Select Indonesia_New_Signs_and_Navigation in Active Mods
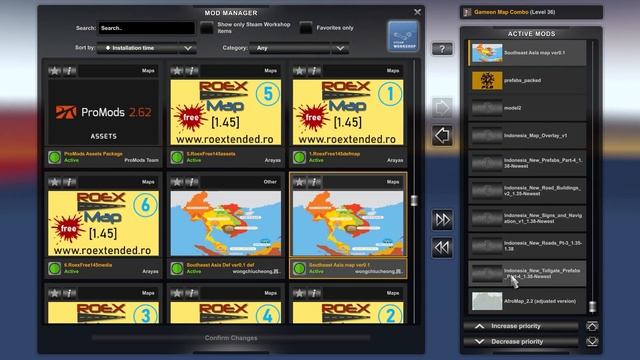 tap(527, 218)
